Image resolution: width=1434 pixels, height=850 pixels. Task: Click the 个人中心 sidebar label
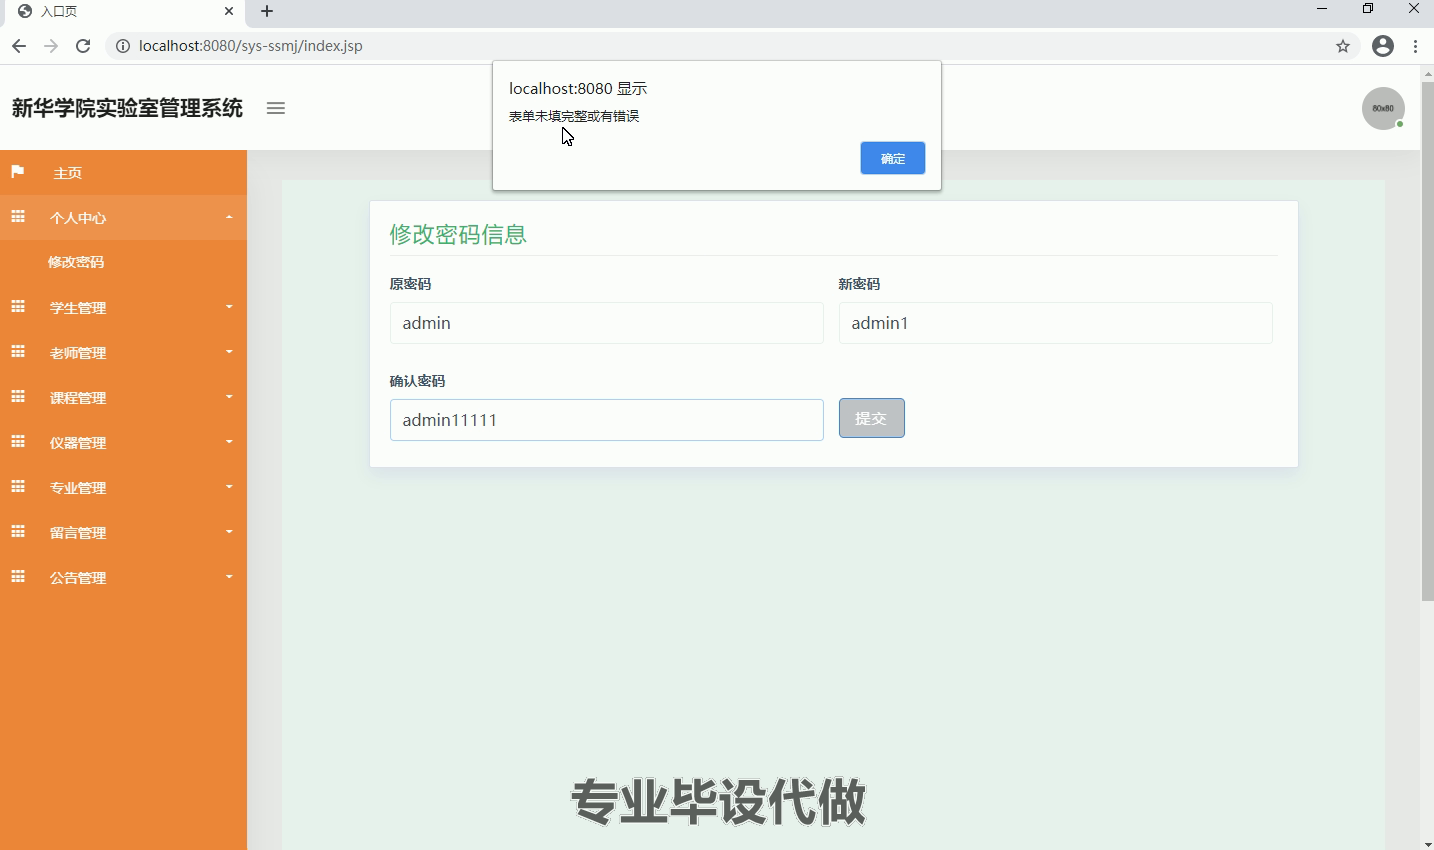click(78, 218)
